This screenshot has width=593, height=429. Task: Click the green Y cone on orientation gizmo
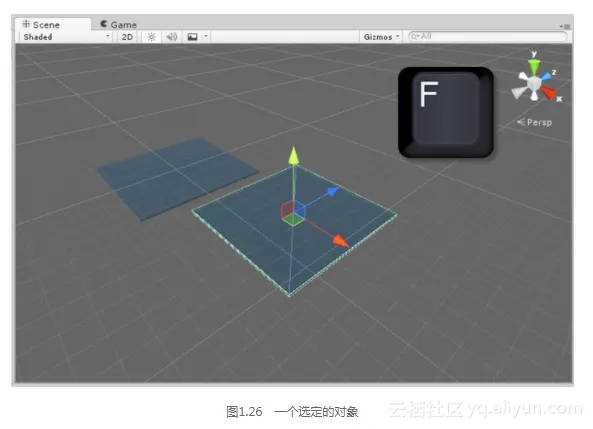coord(534,67)
